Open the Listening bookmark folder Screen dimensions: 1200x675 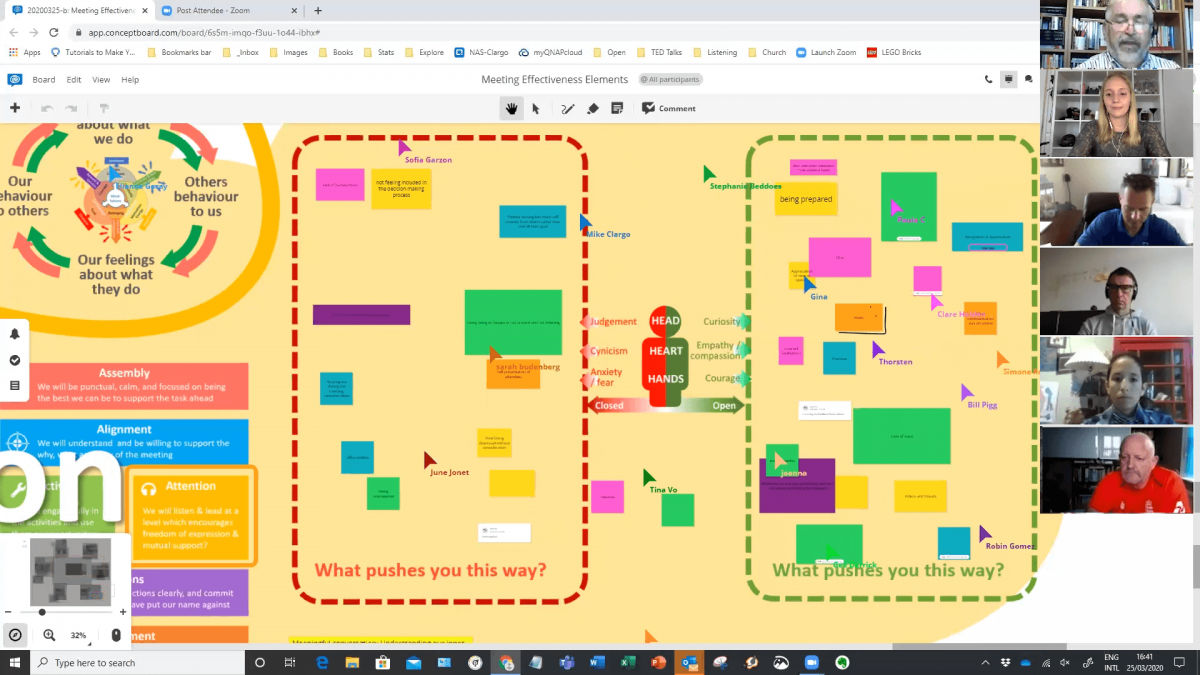coord(714,52)
